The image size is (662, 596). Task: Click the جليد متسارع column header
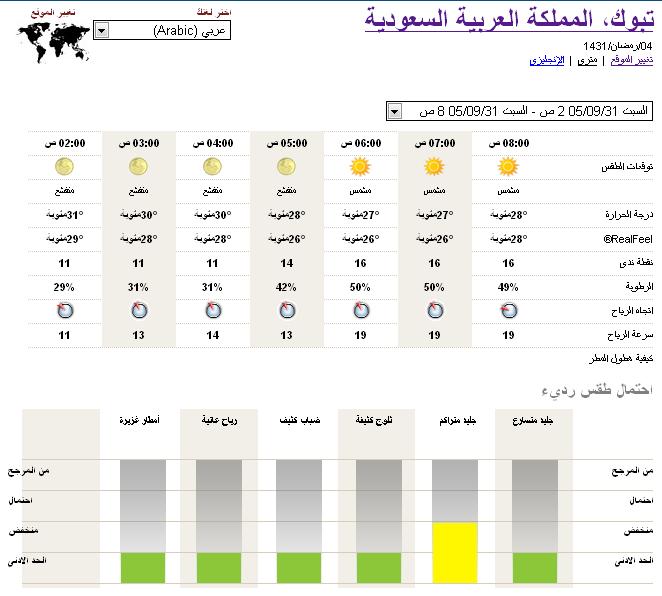tap(532, 420)
